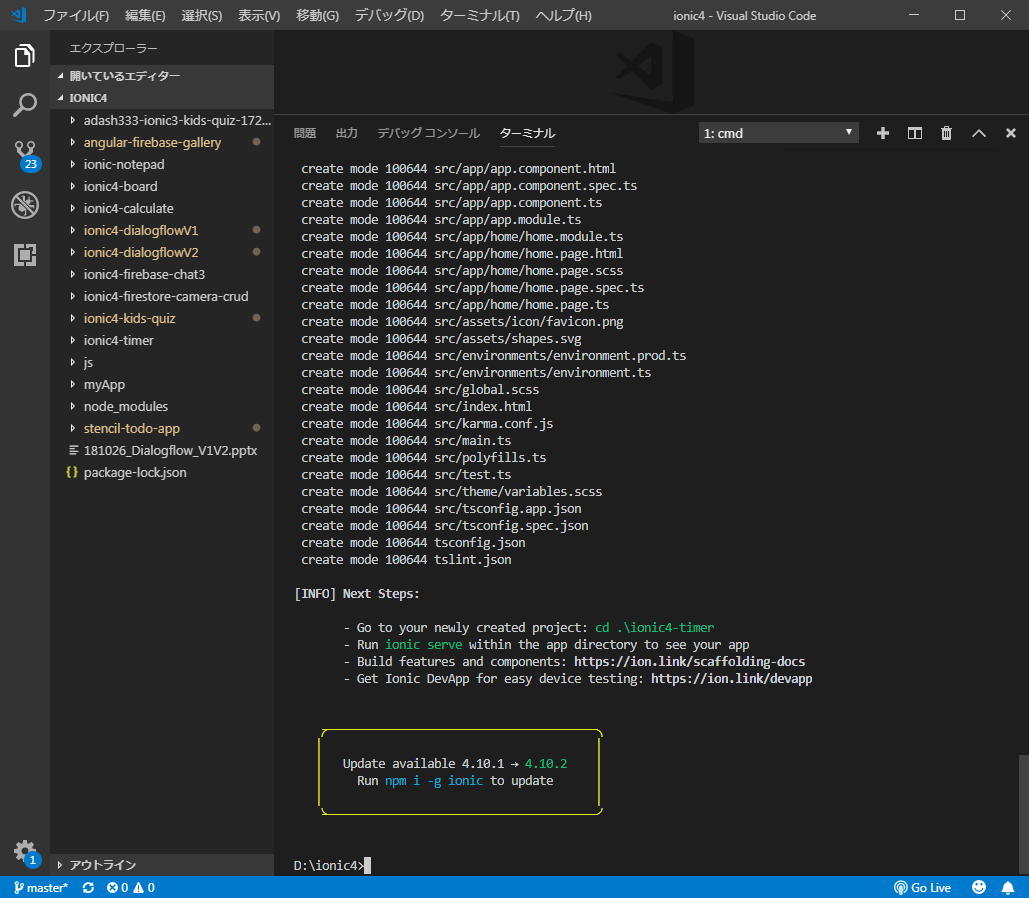
Task: Open the Search activity bar icon
Action: 24,105
